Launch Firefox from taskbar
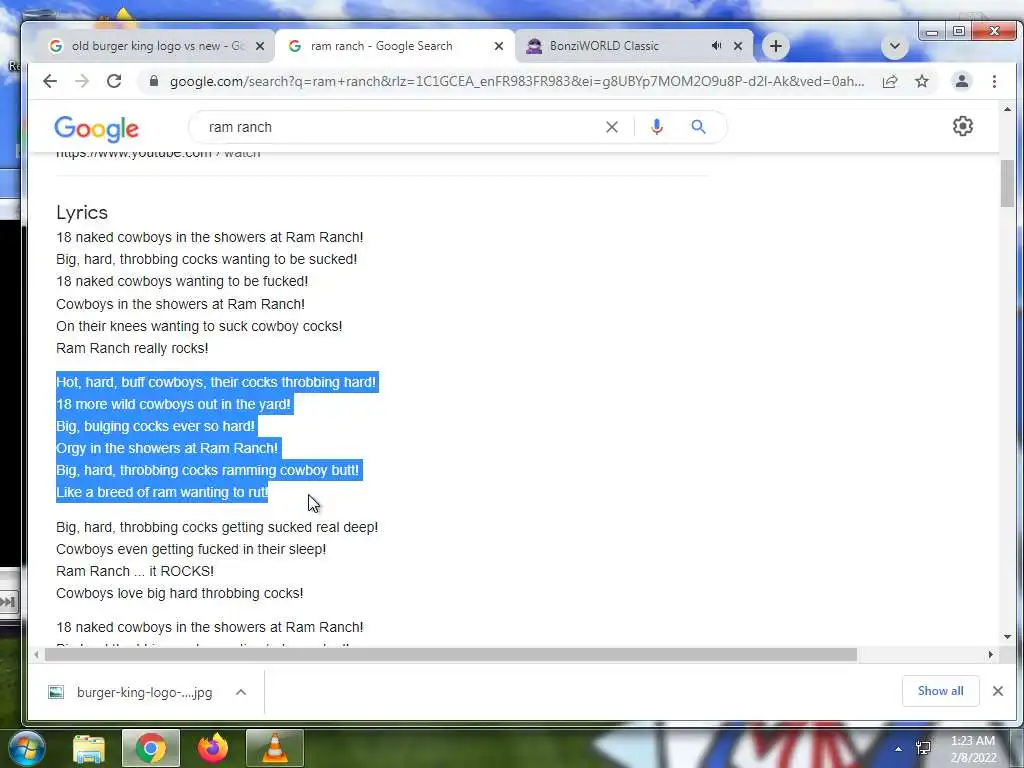 (x=212, y=748)
